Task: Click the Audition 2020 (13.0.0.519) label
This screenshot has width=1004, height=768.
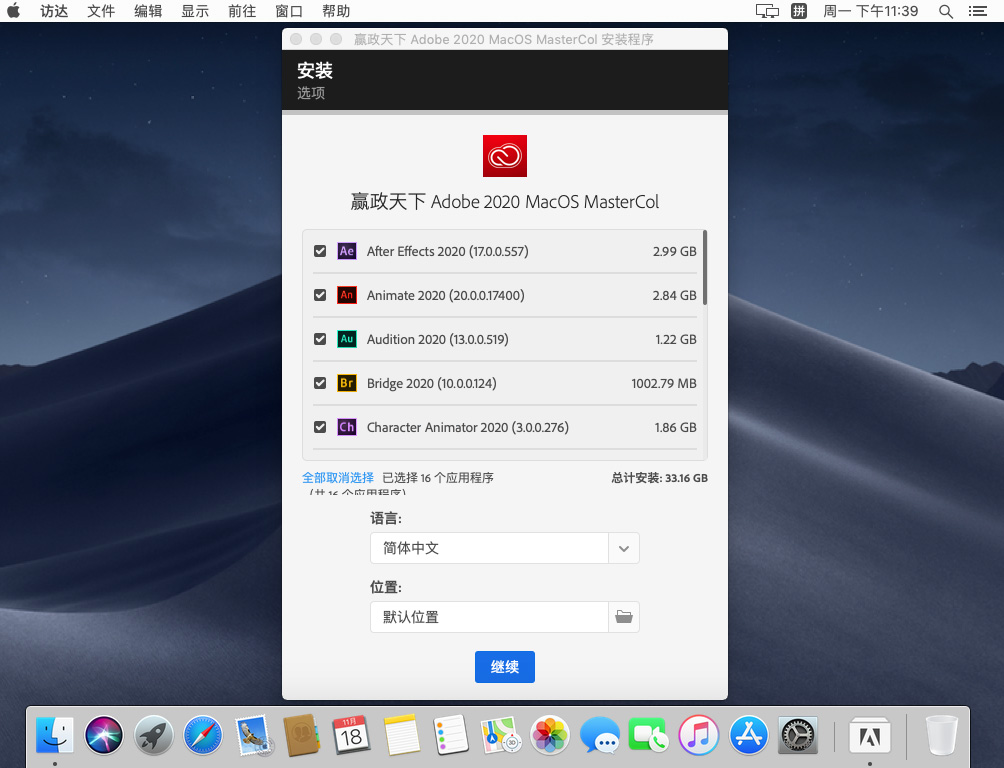Action: tap(437, 339)
